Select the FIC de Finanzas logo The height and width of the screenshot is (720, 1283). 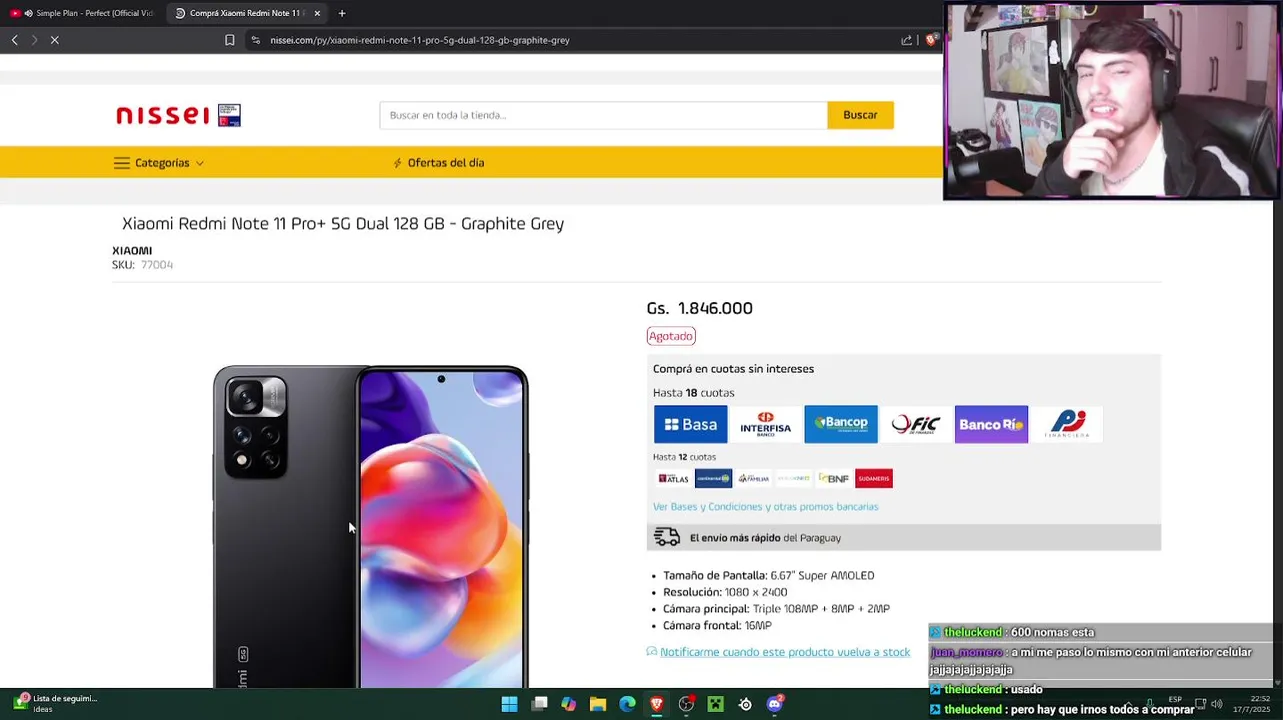click(916, 424)
